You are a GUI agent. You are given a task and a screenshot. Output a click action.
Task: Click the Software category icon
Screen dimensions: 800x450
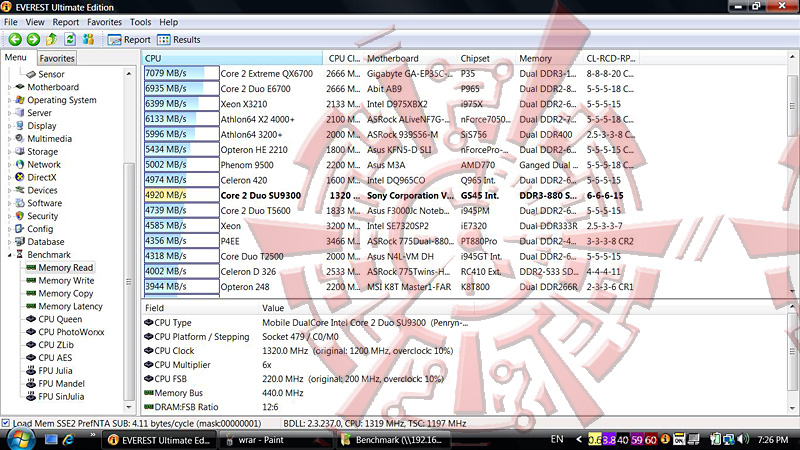click(x=20, y=203)
